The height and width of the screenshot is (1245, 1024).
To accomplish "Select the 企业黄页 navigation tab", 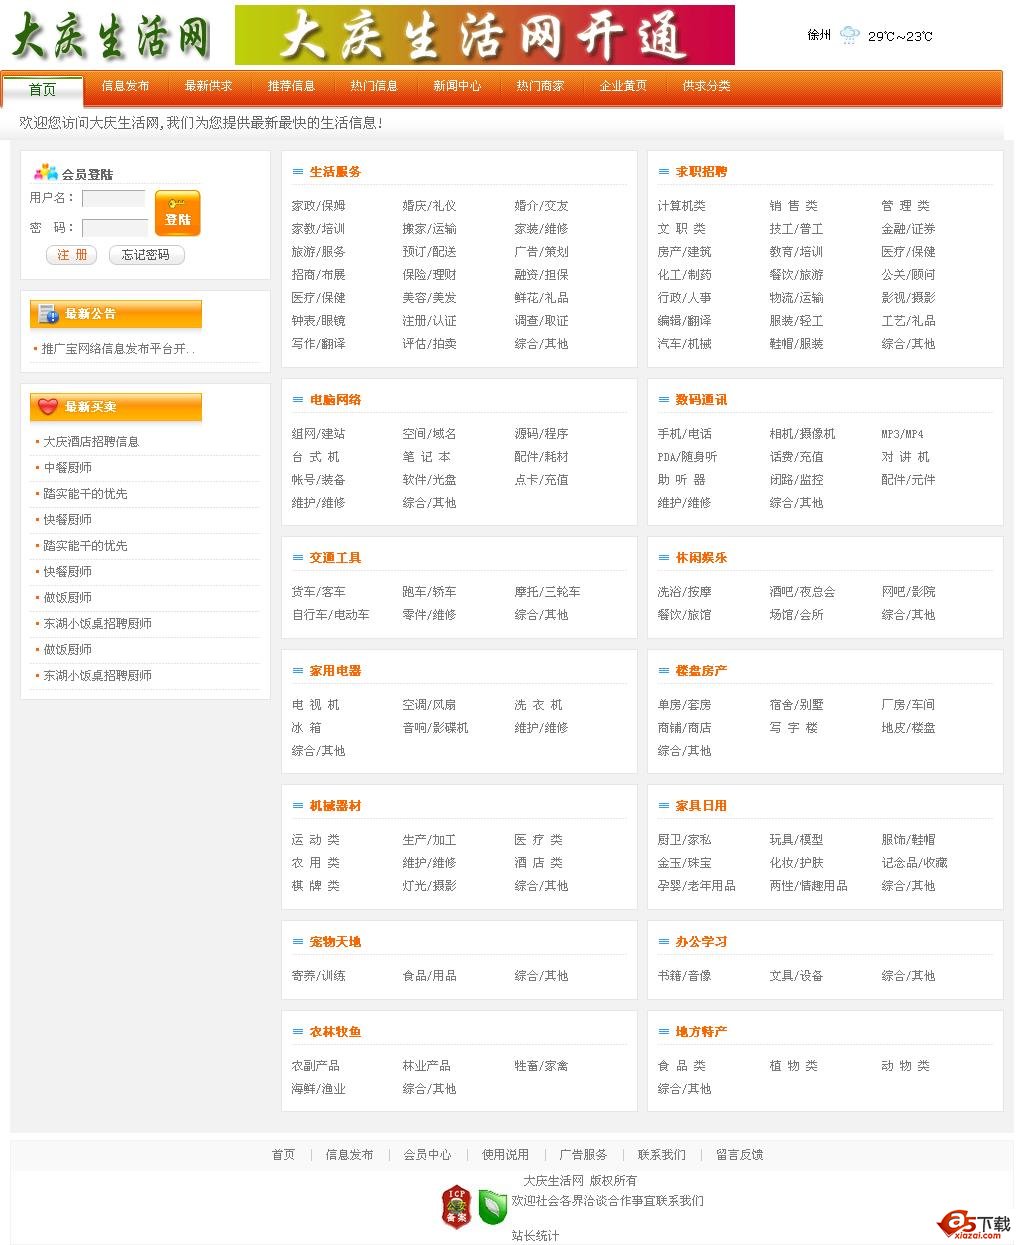I will click(x=623, y=86).
